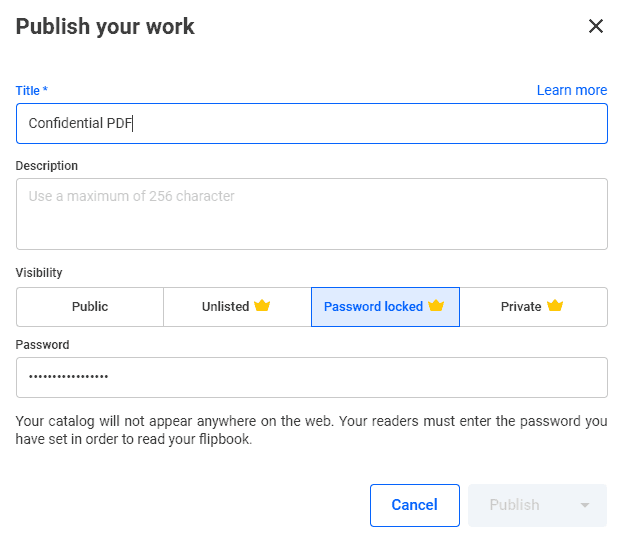Click the crown icon beside Unlisted
Screen dimensions: 624x541
(x=262, y=306)
